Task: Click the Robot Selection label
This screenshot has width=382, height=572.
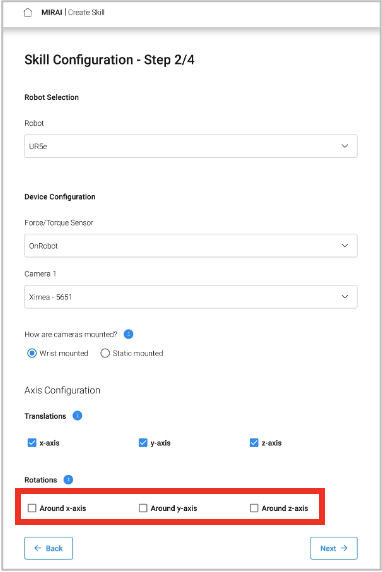Action: (x=51, y=97)
